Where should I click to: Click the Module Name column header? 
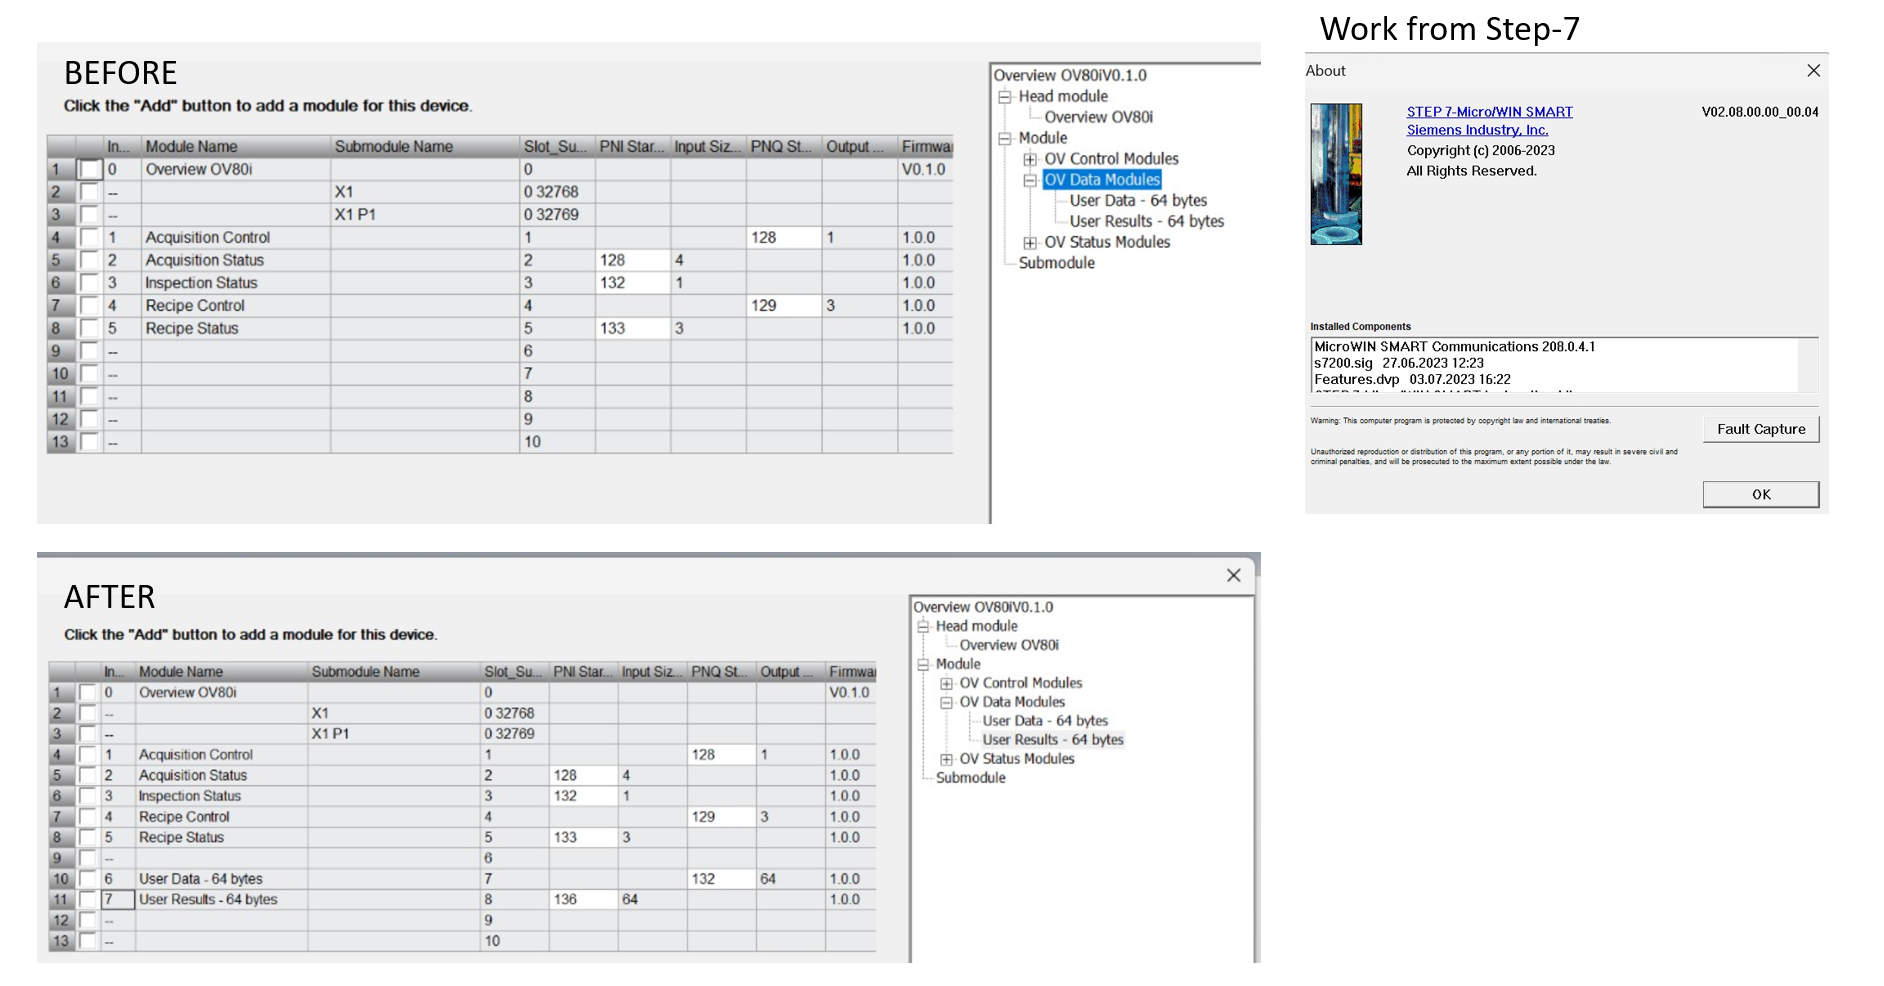(190, 146)
